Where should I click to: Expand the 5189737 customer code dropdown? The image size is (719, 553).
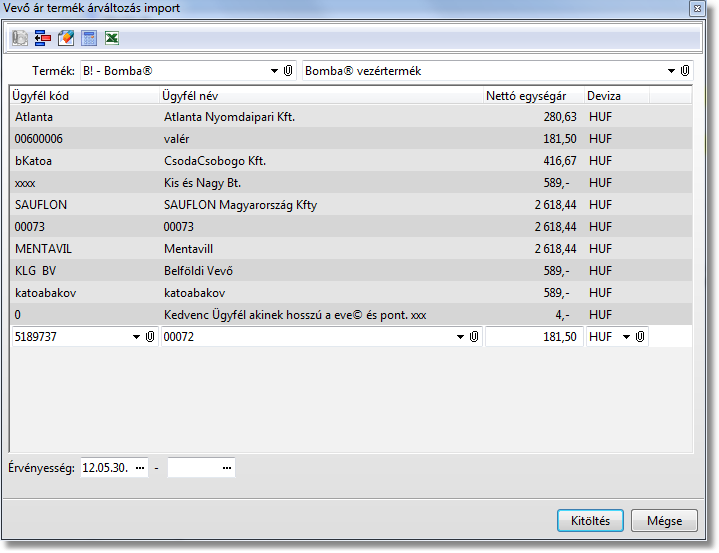[136, 337]
